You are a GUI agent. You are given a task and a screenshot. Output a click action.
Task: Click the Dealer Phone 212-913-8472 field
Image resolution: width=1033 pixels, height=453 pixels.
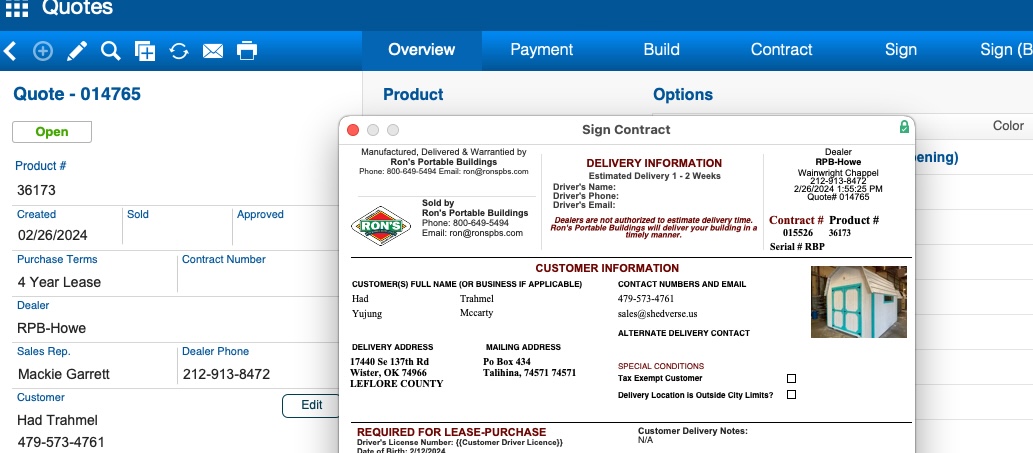[227, 374]
